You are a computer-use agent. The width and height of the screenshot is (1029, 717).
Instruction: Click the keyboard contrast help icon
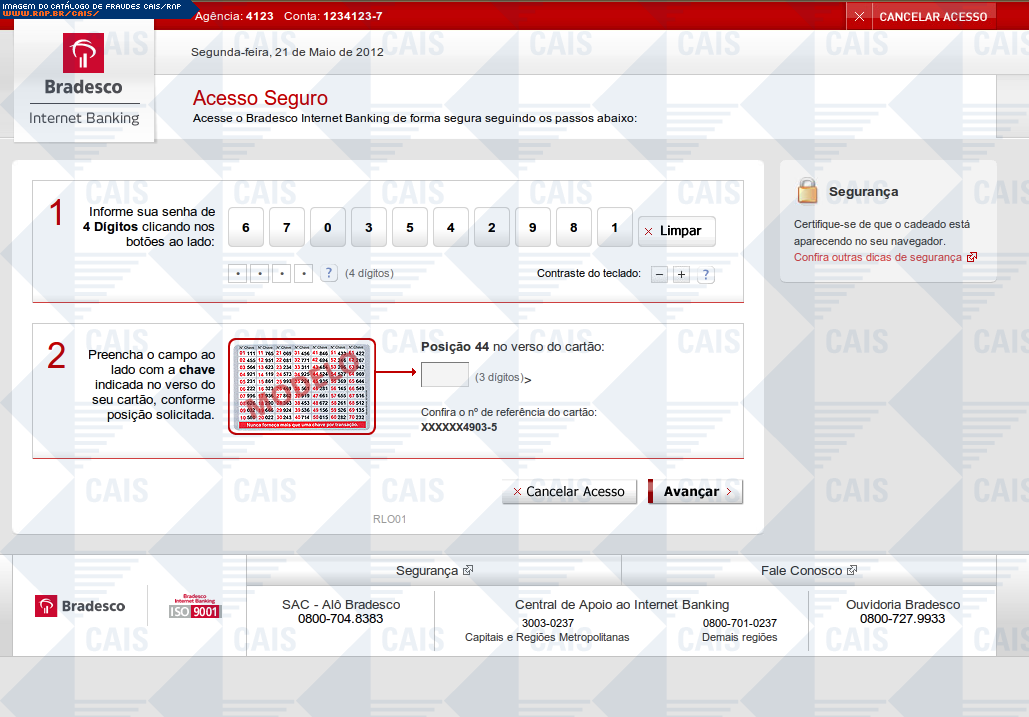706,275
